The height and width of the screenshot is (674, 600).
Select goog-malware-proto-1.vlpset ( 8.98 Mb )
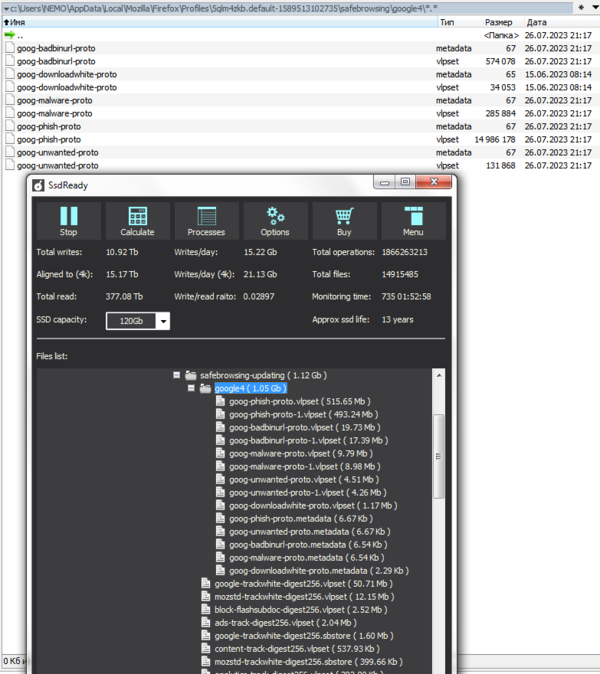pos(305,467)
